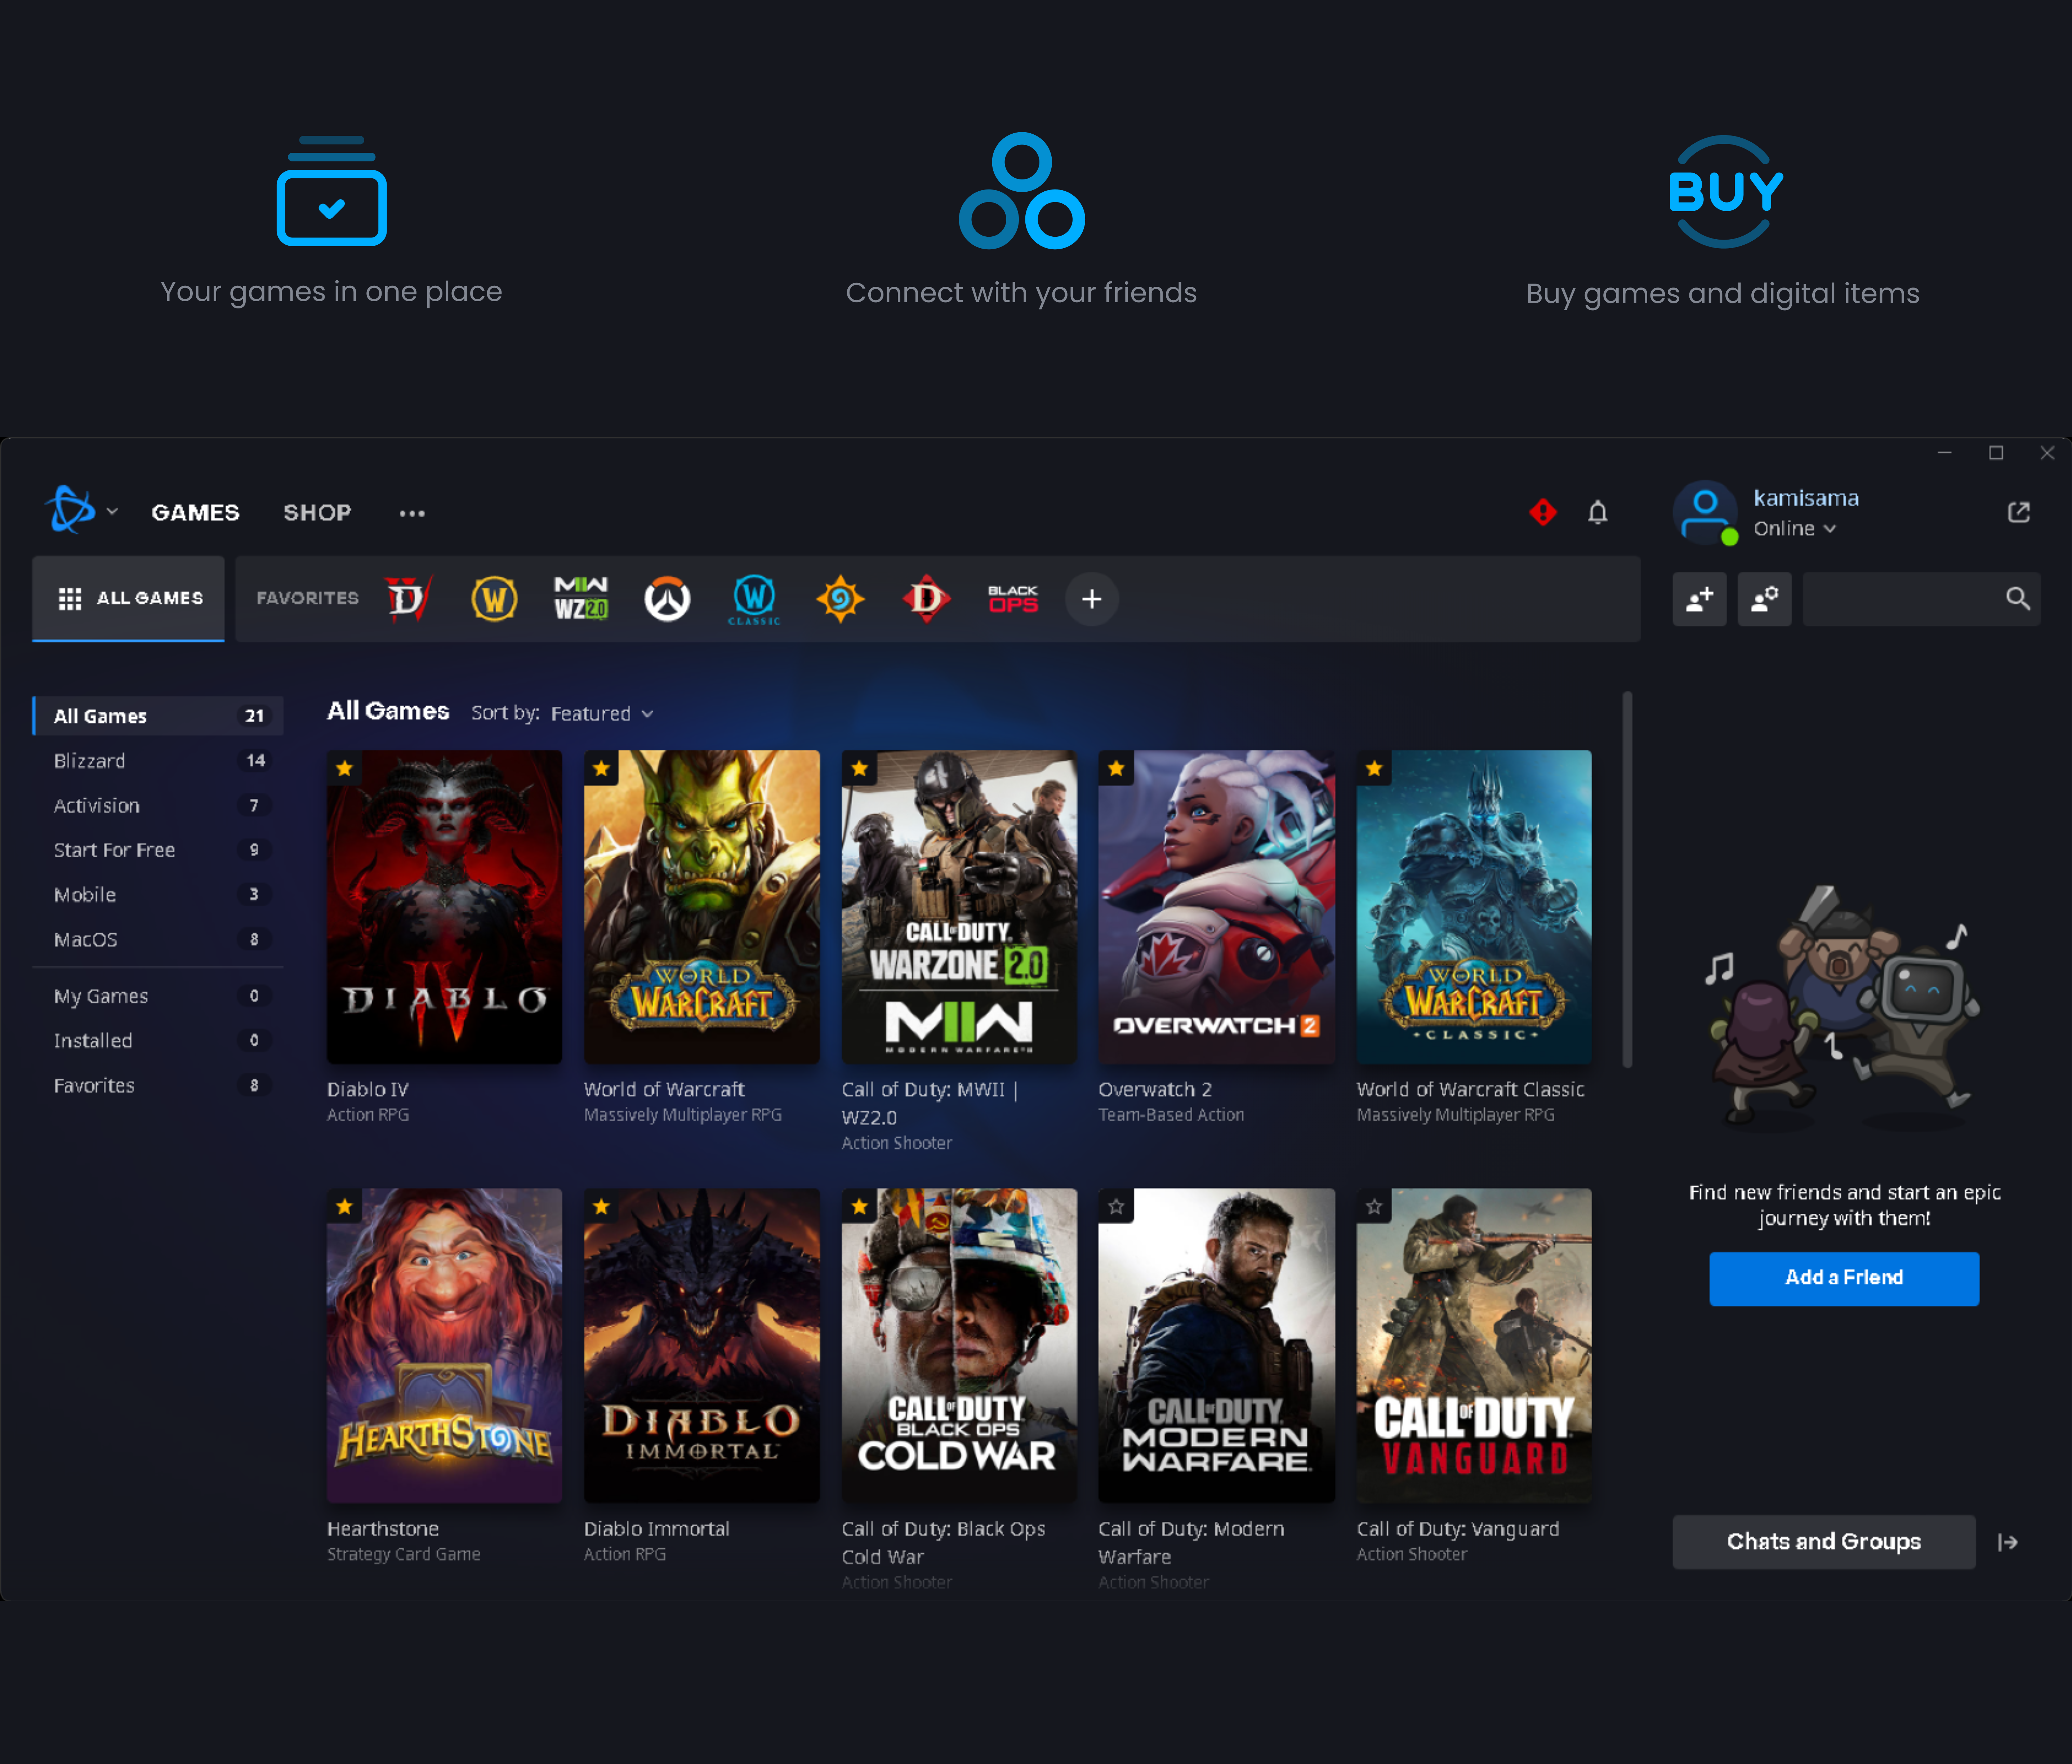Open the Warzone 2.0 MWII cover
Viewport: 2072px width, 1764px height.
(x=959, y=907)
